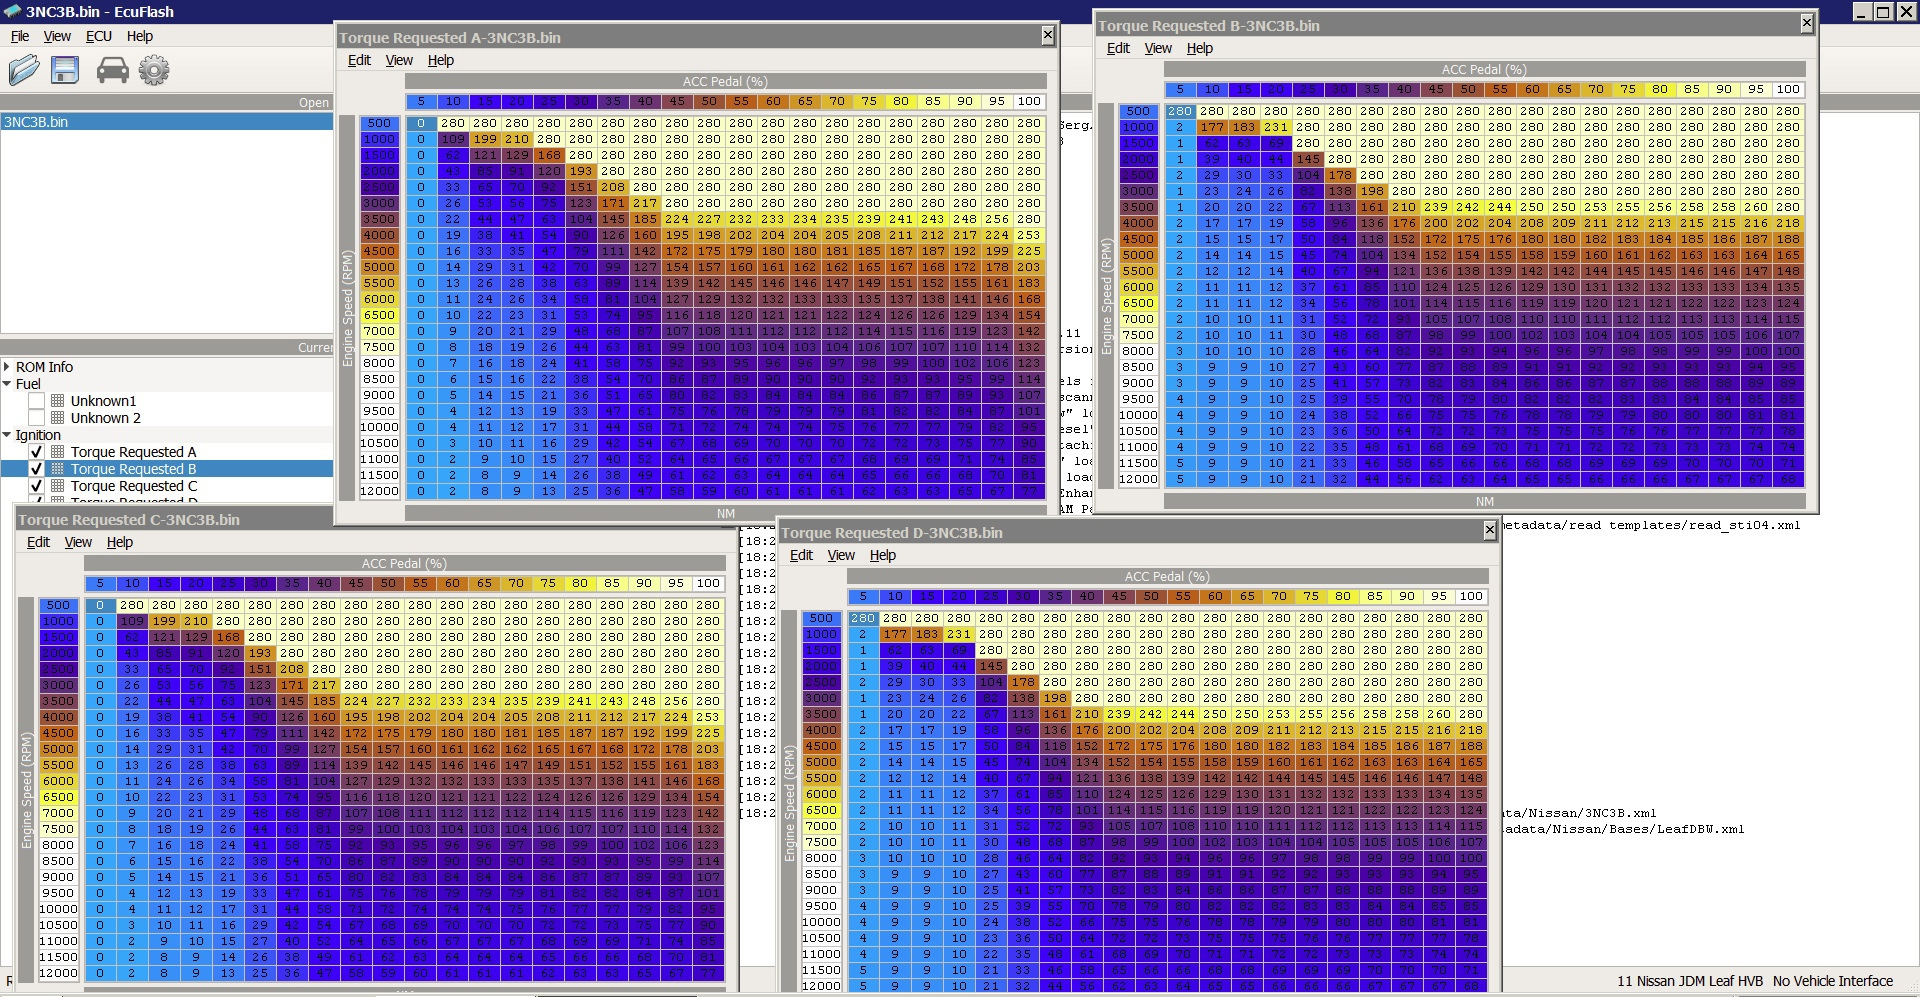Select the 100 pedal column header in table C
This screenshot has height=997, width=1920.
[x=708, y=583]
